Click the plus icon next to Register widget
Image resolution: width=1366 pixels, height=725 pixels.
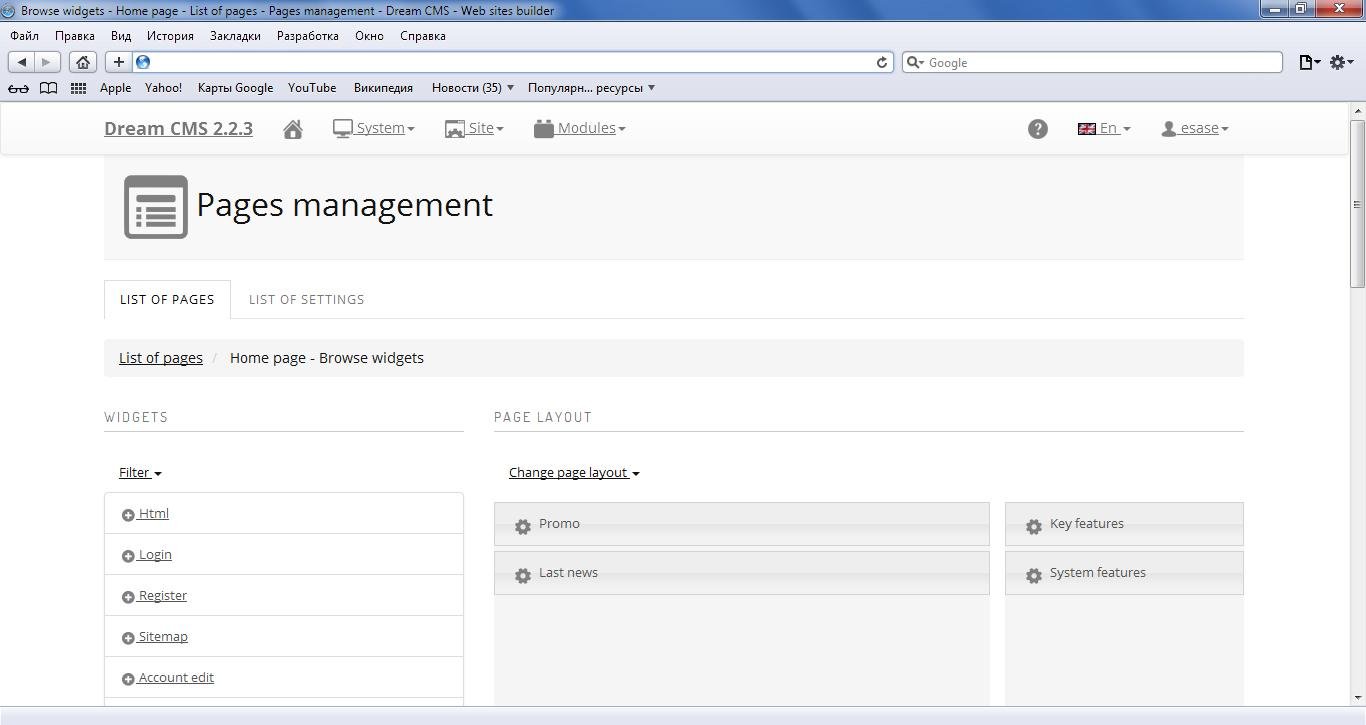[127, 596]
